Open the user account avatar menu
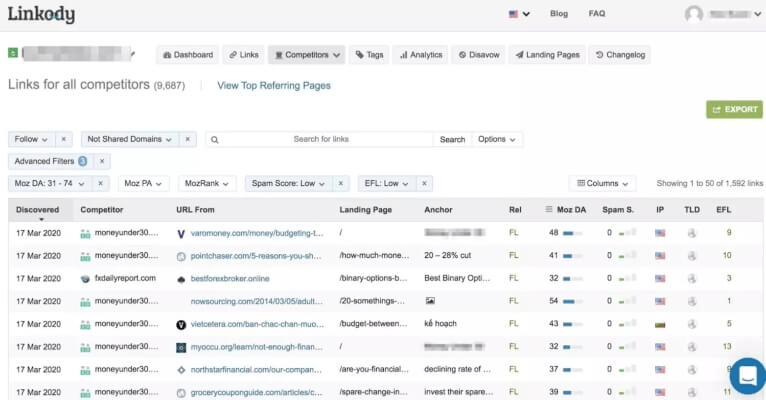This screenshot has width=766, height=400. click(x=723, y=14)
